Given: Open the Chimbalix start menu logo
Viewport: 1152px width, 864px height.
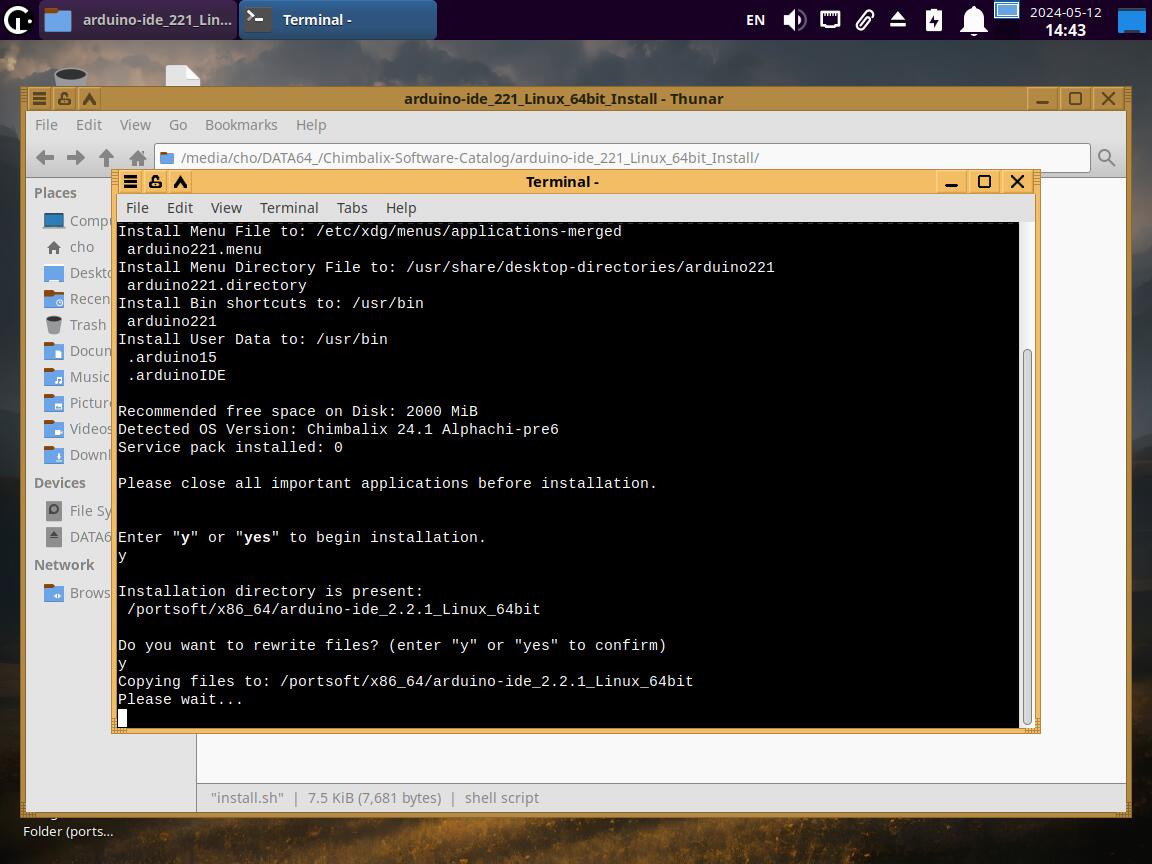Looking at the screenshot, I should coord(18,19).
